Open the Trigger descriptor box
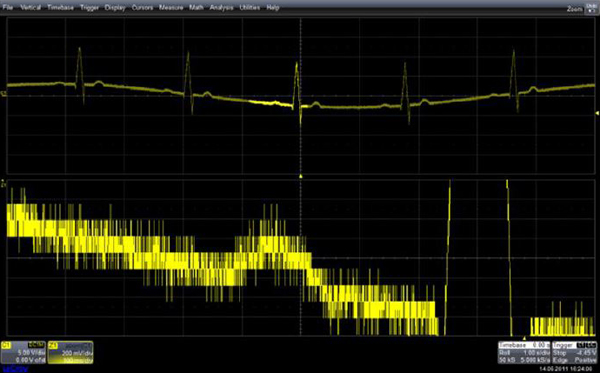The image size is (600, 373). tap(575, 352)
